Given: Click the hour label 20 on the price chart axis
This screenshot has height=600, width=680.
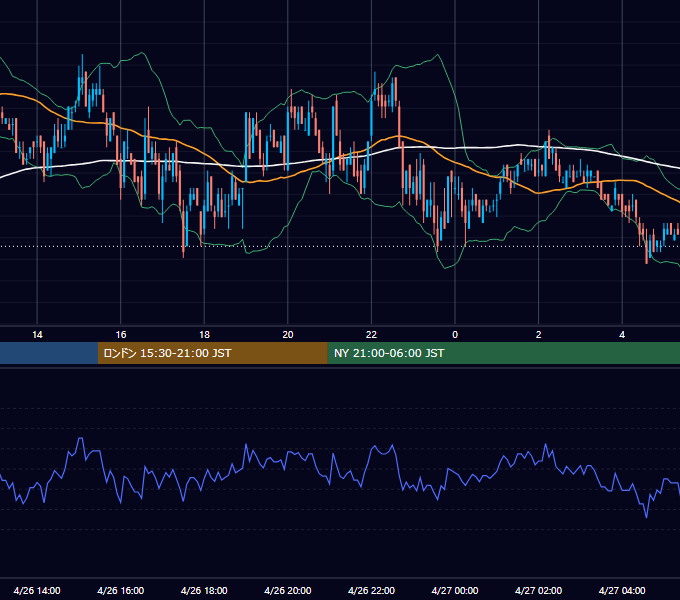Looking at the screenshot, I should click(288, 335).
